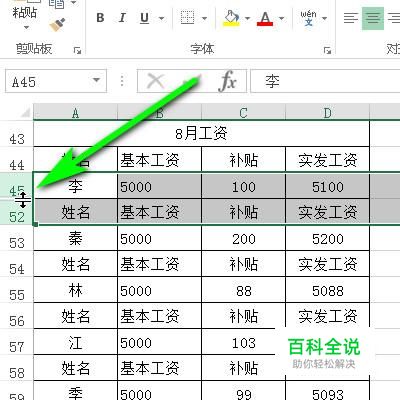Select column C header

243,113
